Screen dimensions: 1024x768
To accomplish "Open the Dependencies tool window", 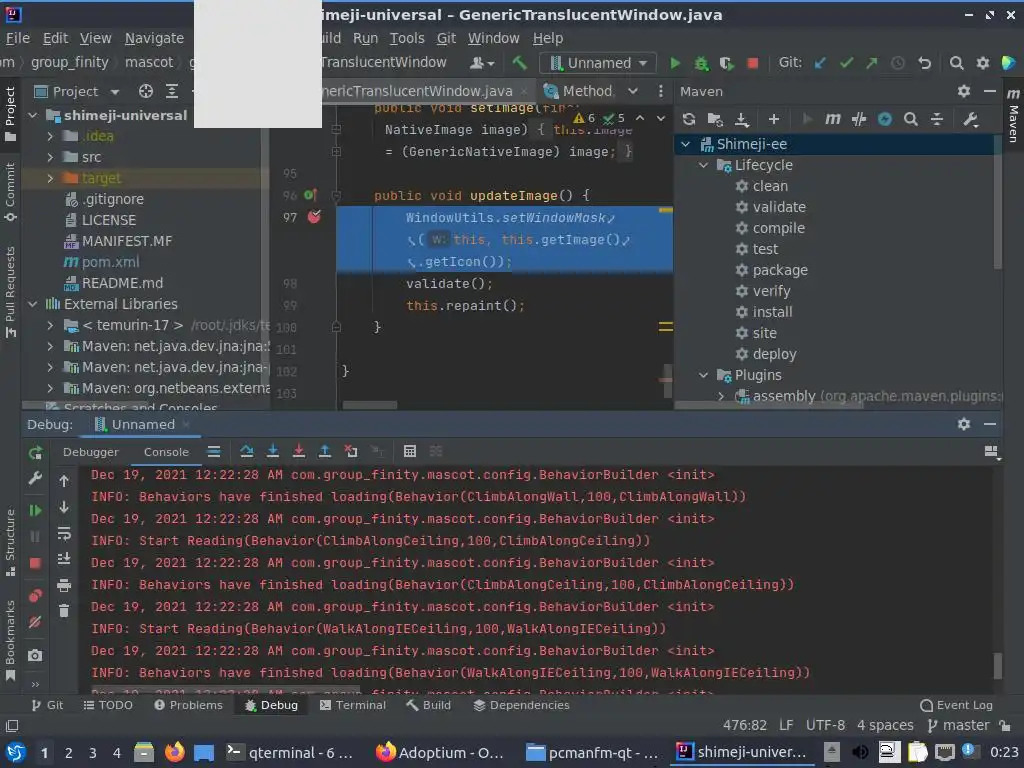I will [521, 705].
